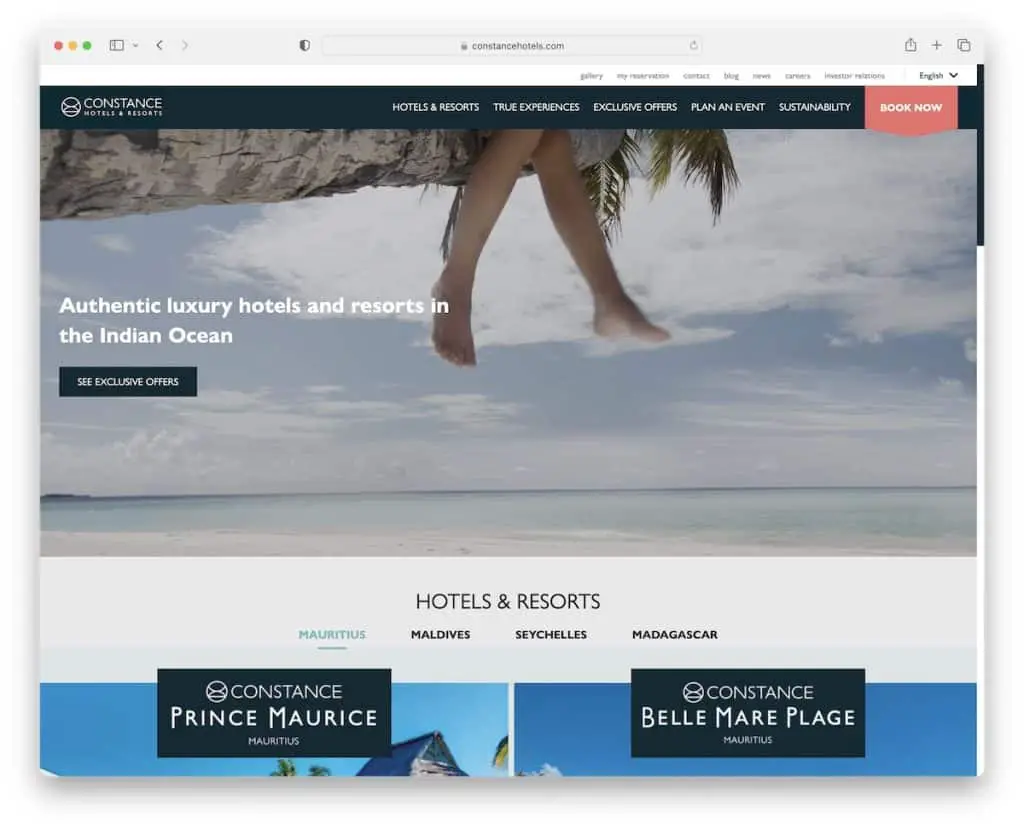This screenshot has width=1024, height=829.
Task: Open the contact link
Action: [696, 76]
